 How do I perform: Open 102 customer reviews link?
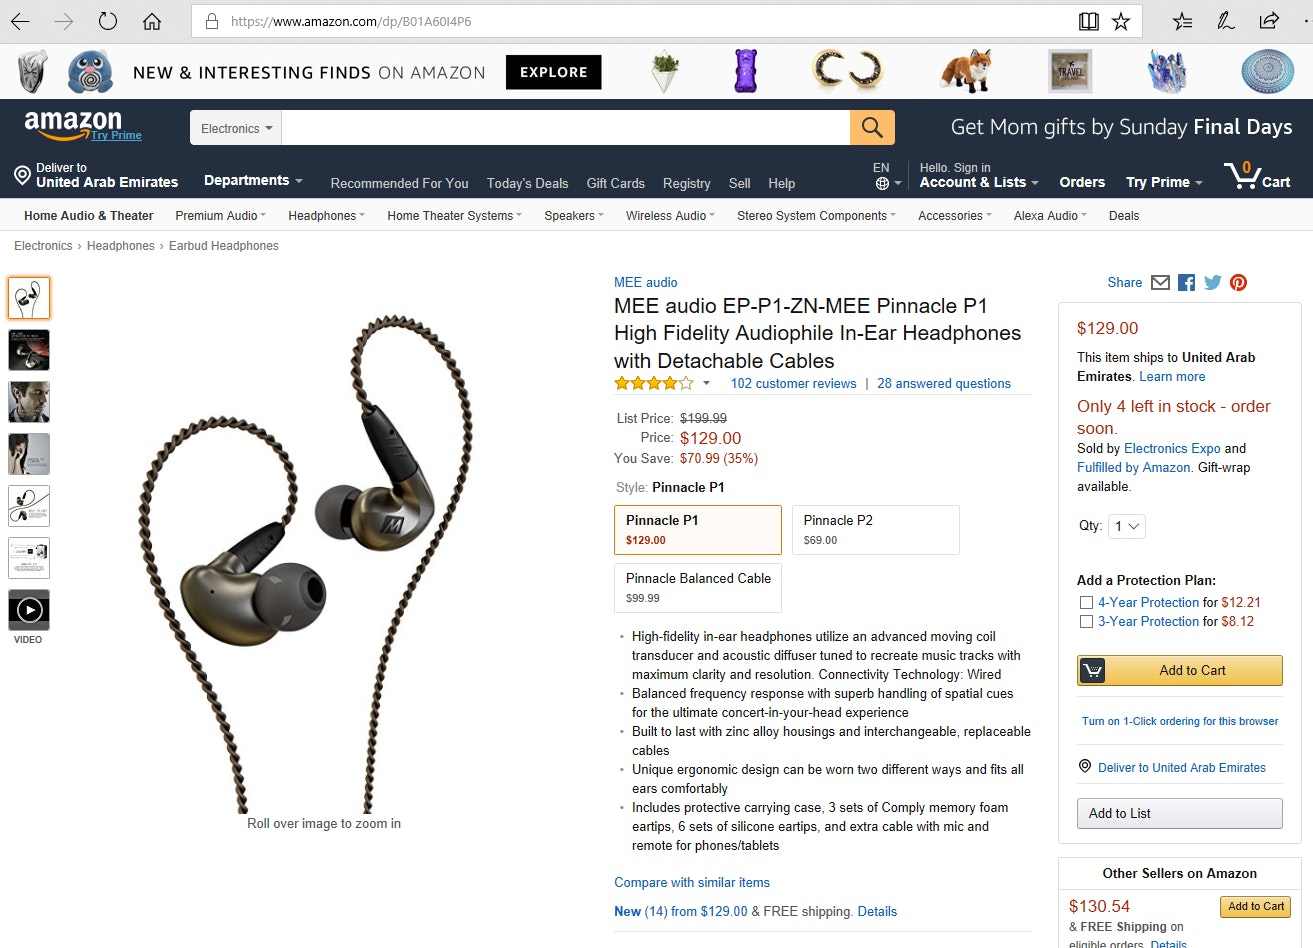point(793,384)
